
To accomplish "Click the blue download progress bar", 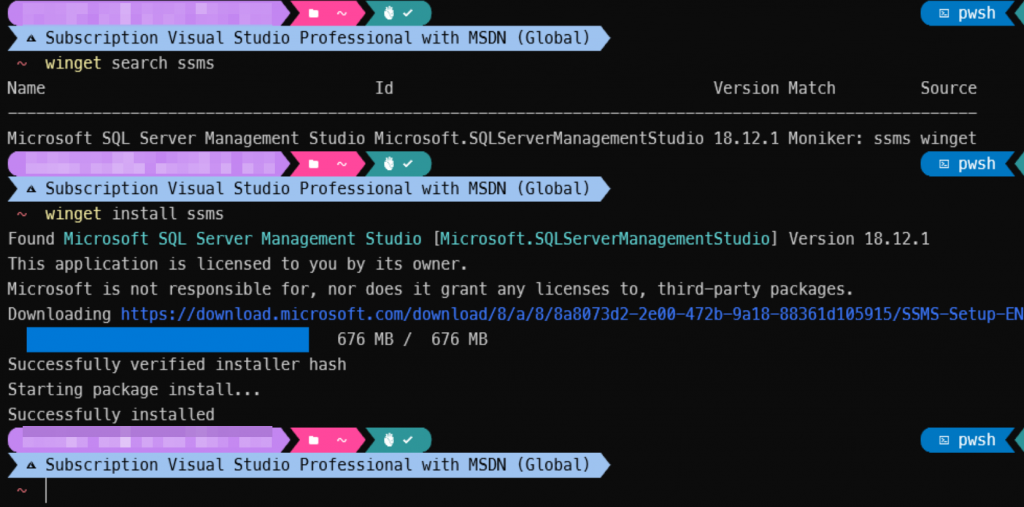I will 168,340.
